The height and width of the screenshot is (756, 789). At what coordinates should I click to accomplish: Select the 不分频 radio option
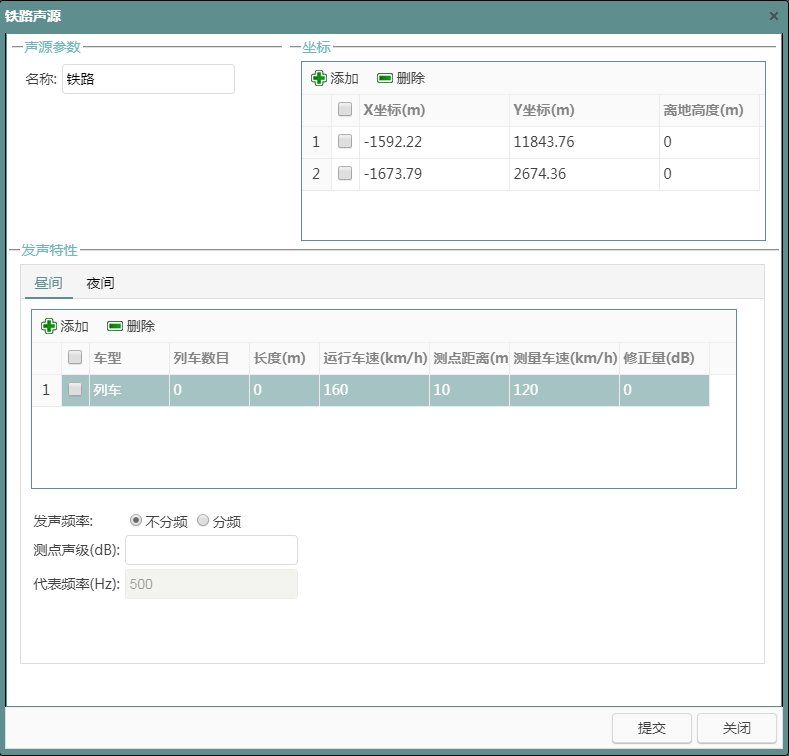pyautogui.click(x=135, y=520)
